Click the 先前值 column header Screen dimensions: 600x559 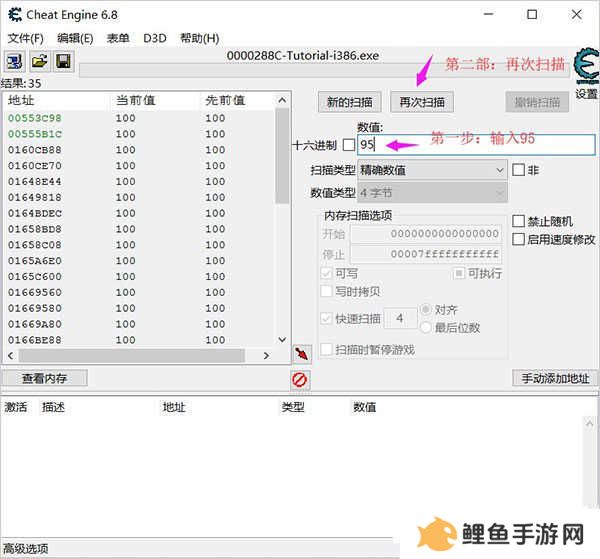225,100
